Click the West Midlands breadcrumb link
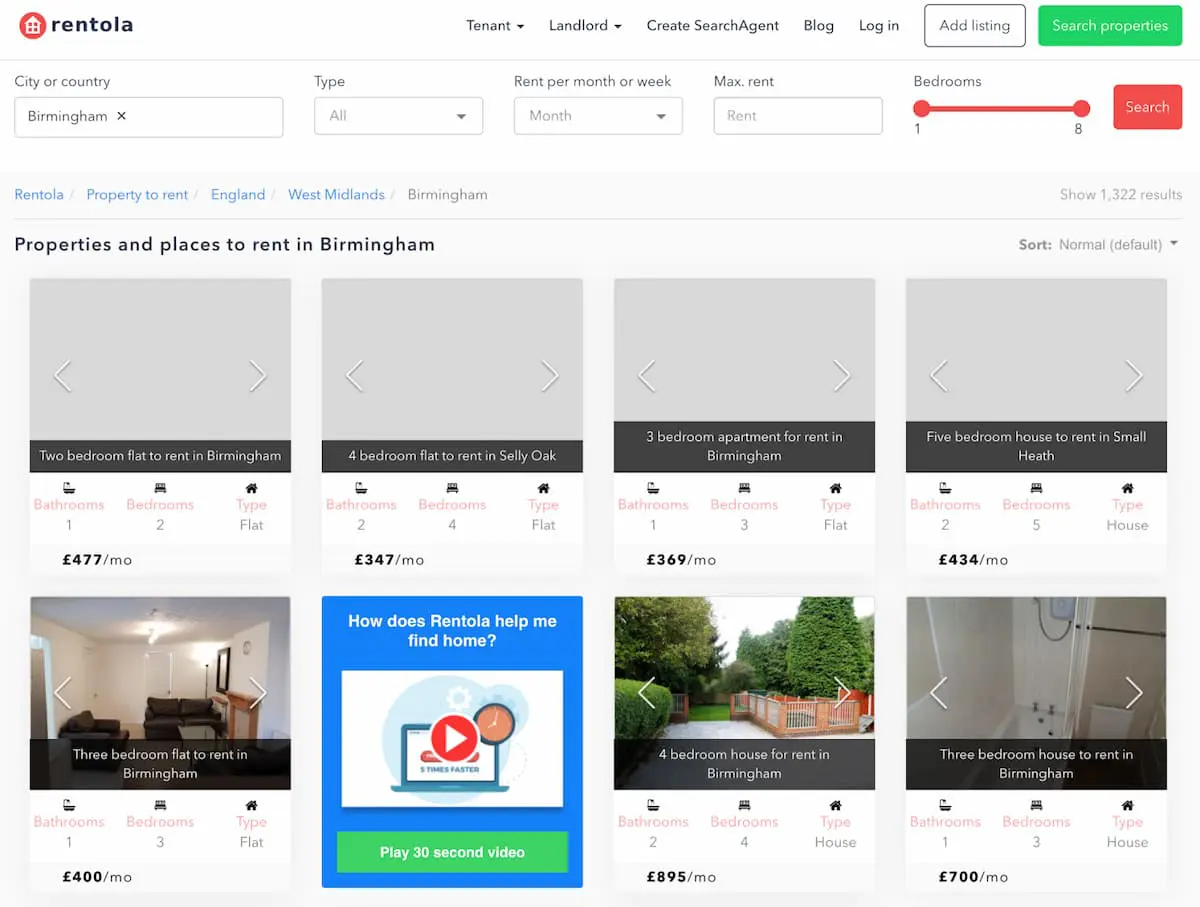This screenshot has width=1200, height=907. click(x=336, y=195)
